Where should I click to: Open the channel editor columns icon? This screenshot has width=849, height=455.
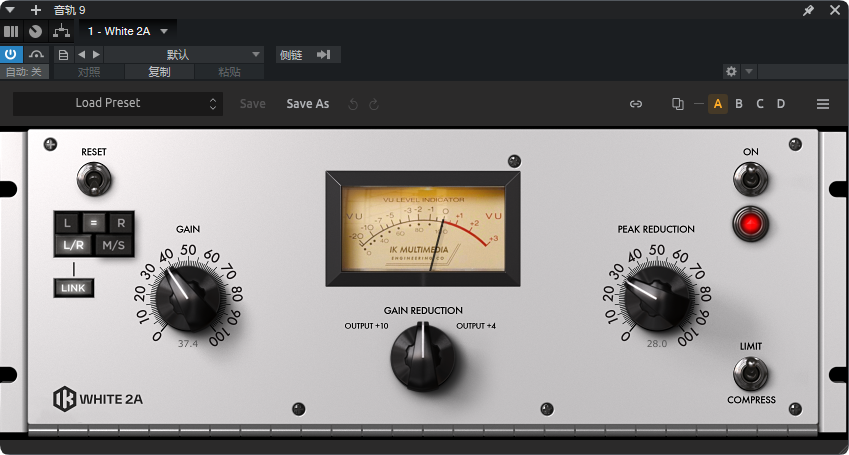(11, 31)
